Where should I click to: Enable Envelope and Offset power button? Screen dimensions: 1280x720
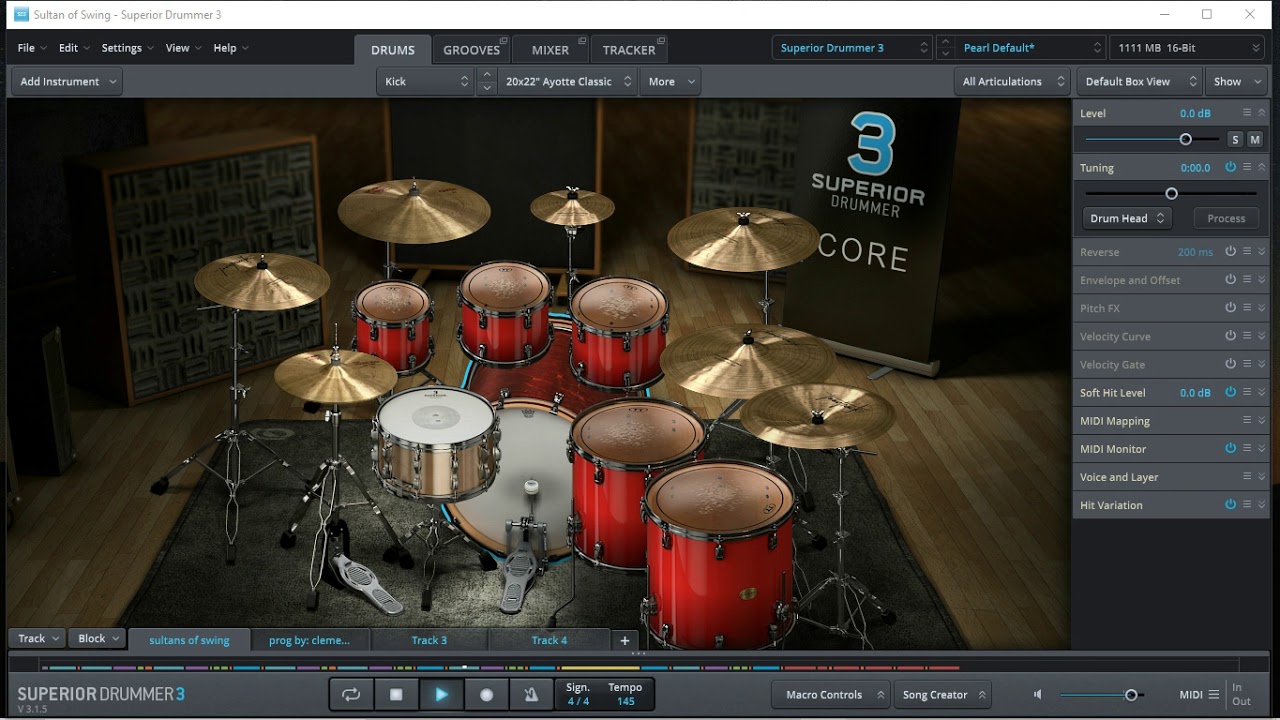[x=1231, y=279]
